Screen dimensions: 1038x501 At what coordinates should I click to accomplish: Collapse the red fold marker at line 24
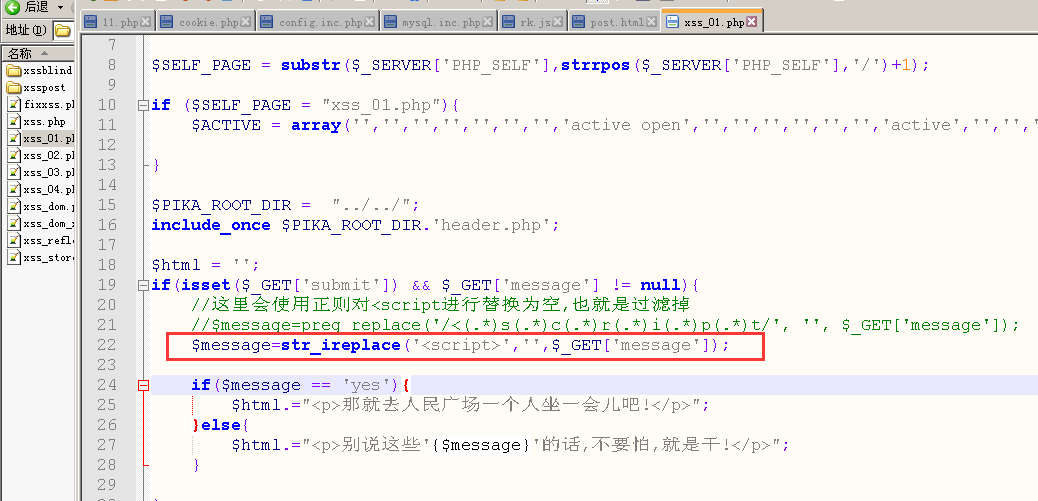tap(143, 385)
